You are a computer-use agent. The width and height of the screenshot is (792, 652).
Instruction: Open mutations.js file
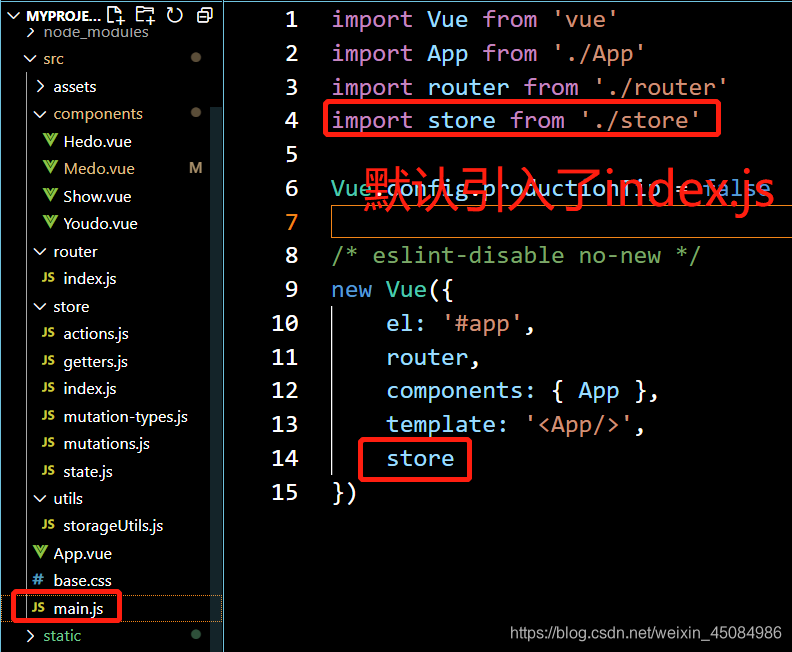(107, 444)
